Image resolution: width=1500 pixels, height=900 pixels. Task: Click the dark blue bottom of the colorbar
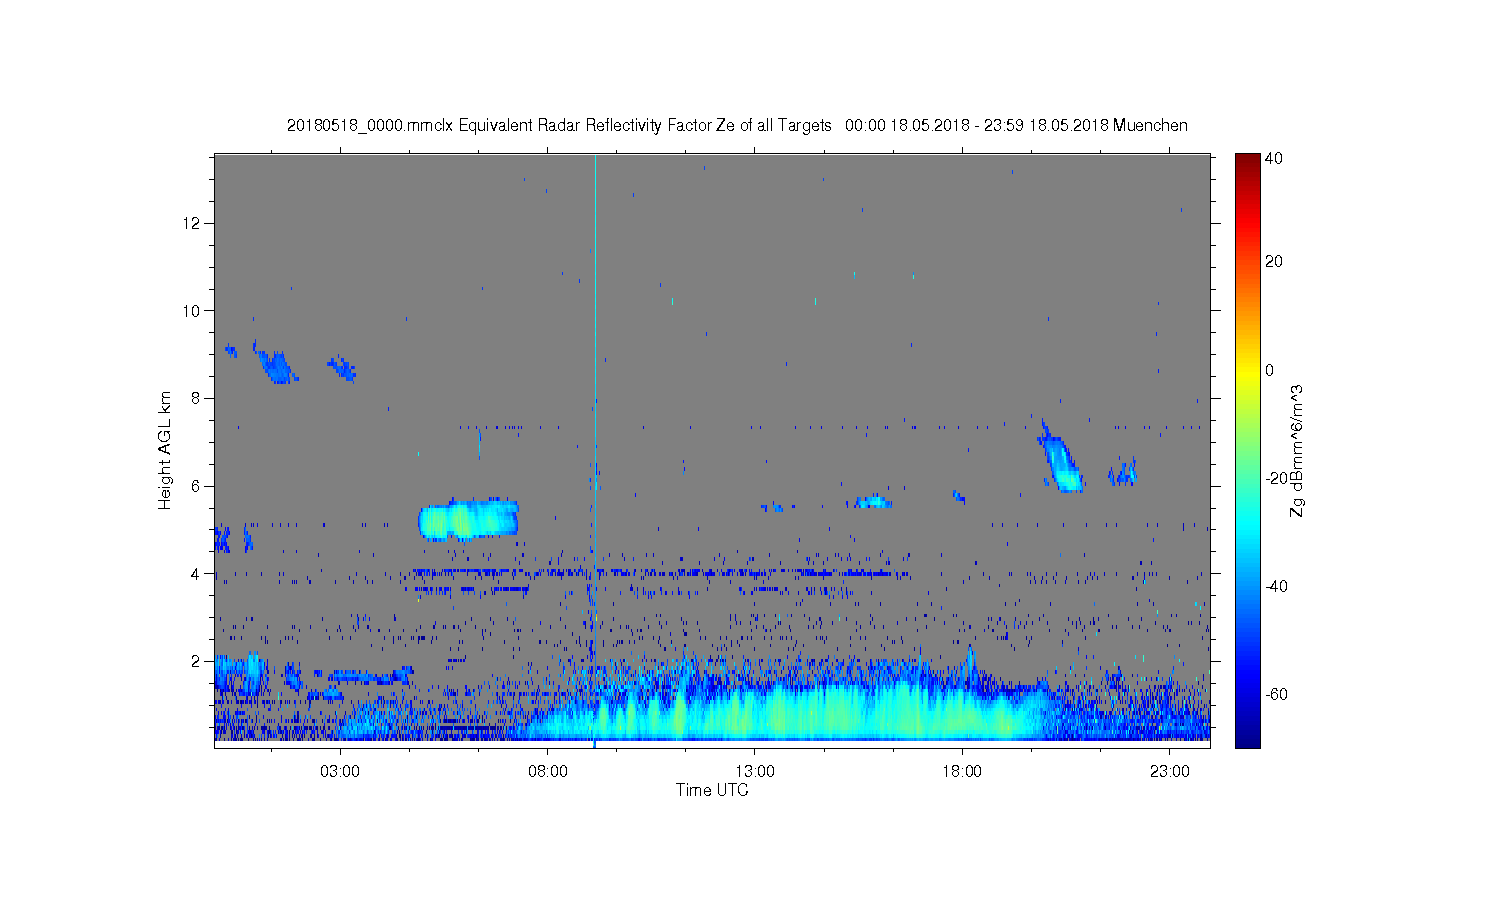click(x=1247, y=738)
